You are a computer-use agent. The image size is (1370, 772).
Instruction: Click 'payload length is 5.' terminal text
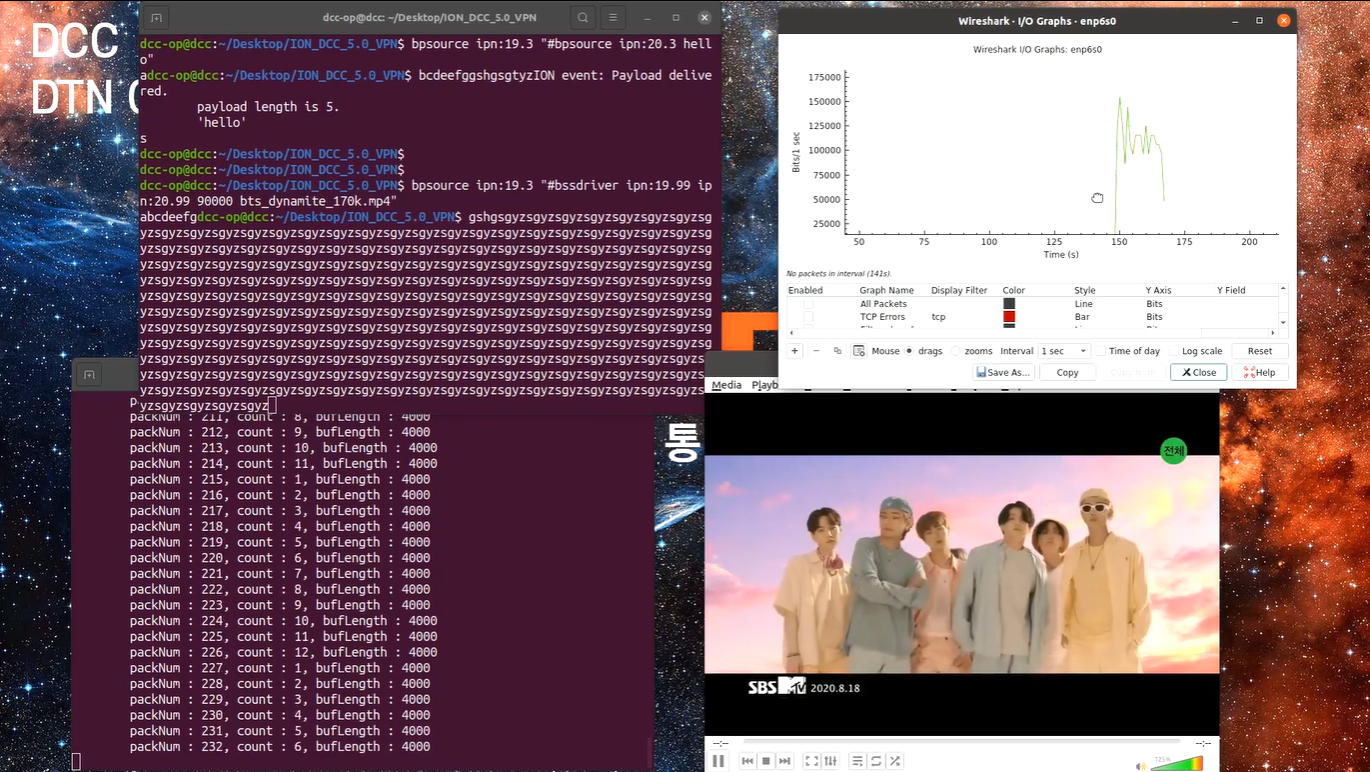268,107
